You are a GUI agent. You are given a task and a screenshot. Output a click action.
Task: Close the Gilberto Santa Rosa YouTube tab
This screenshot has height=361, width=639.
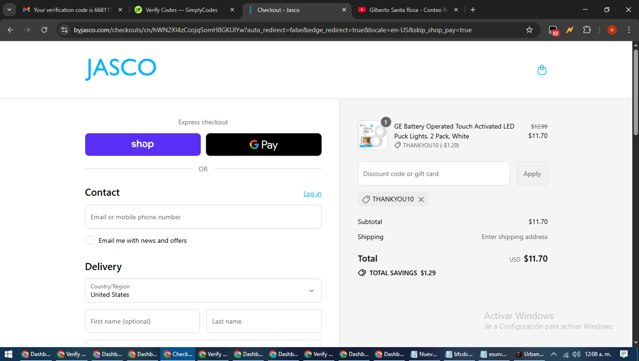tap(456, 10)
